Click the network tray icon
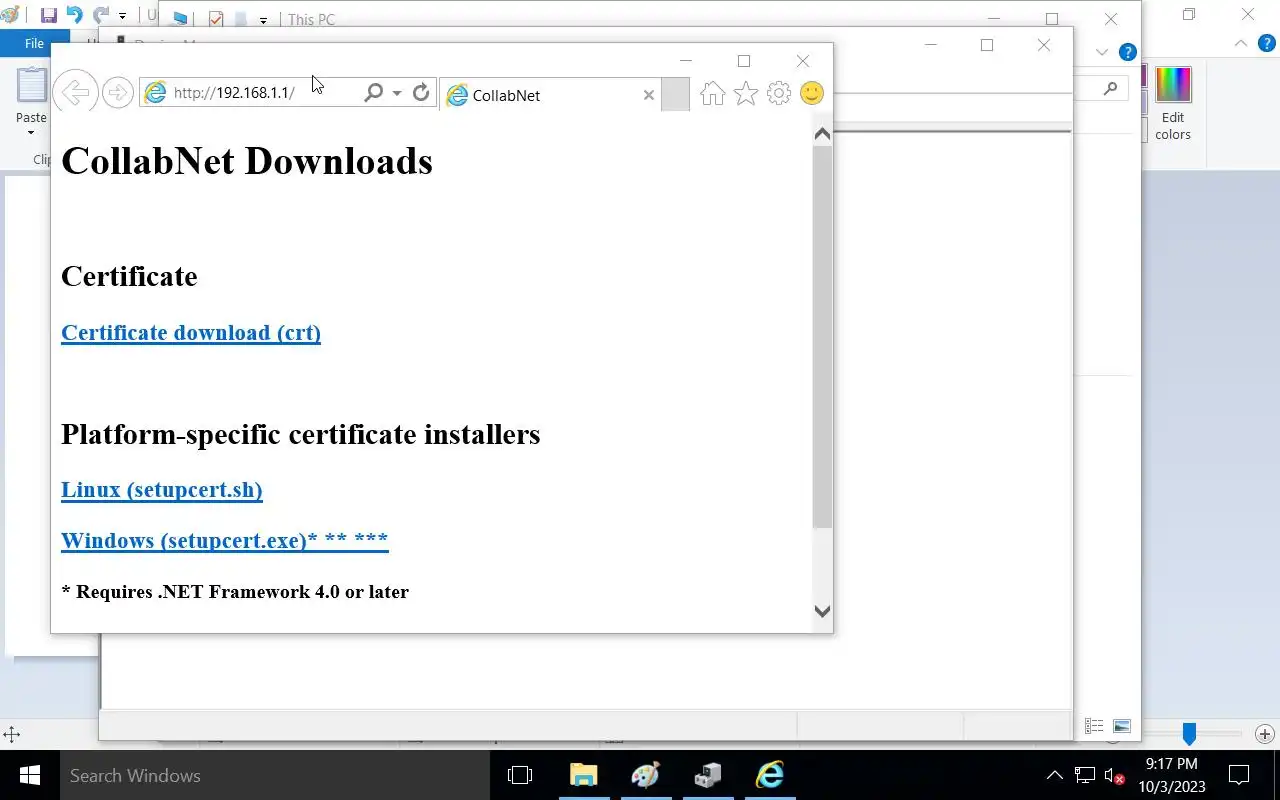The image size is (1280, 800). (x=1085, y=775)
